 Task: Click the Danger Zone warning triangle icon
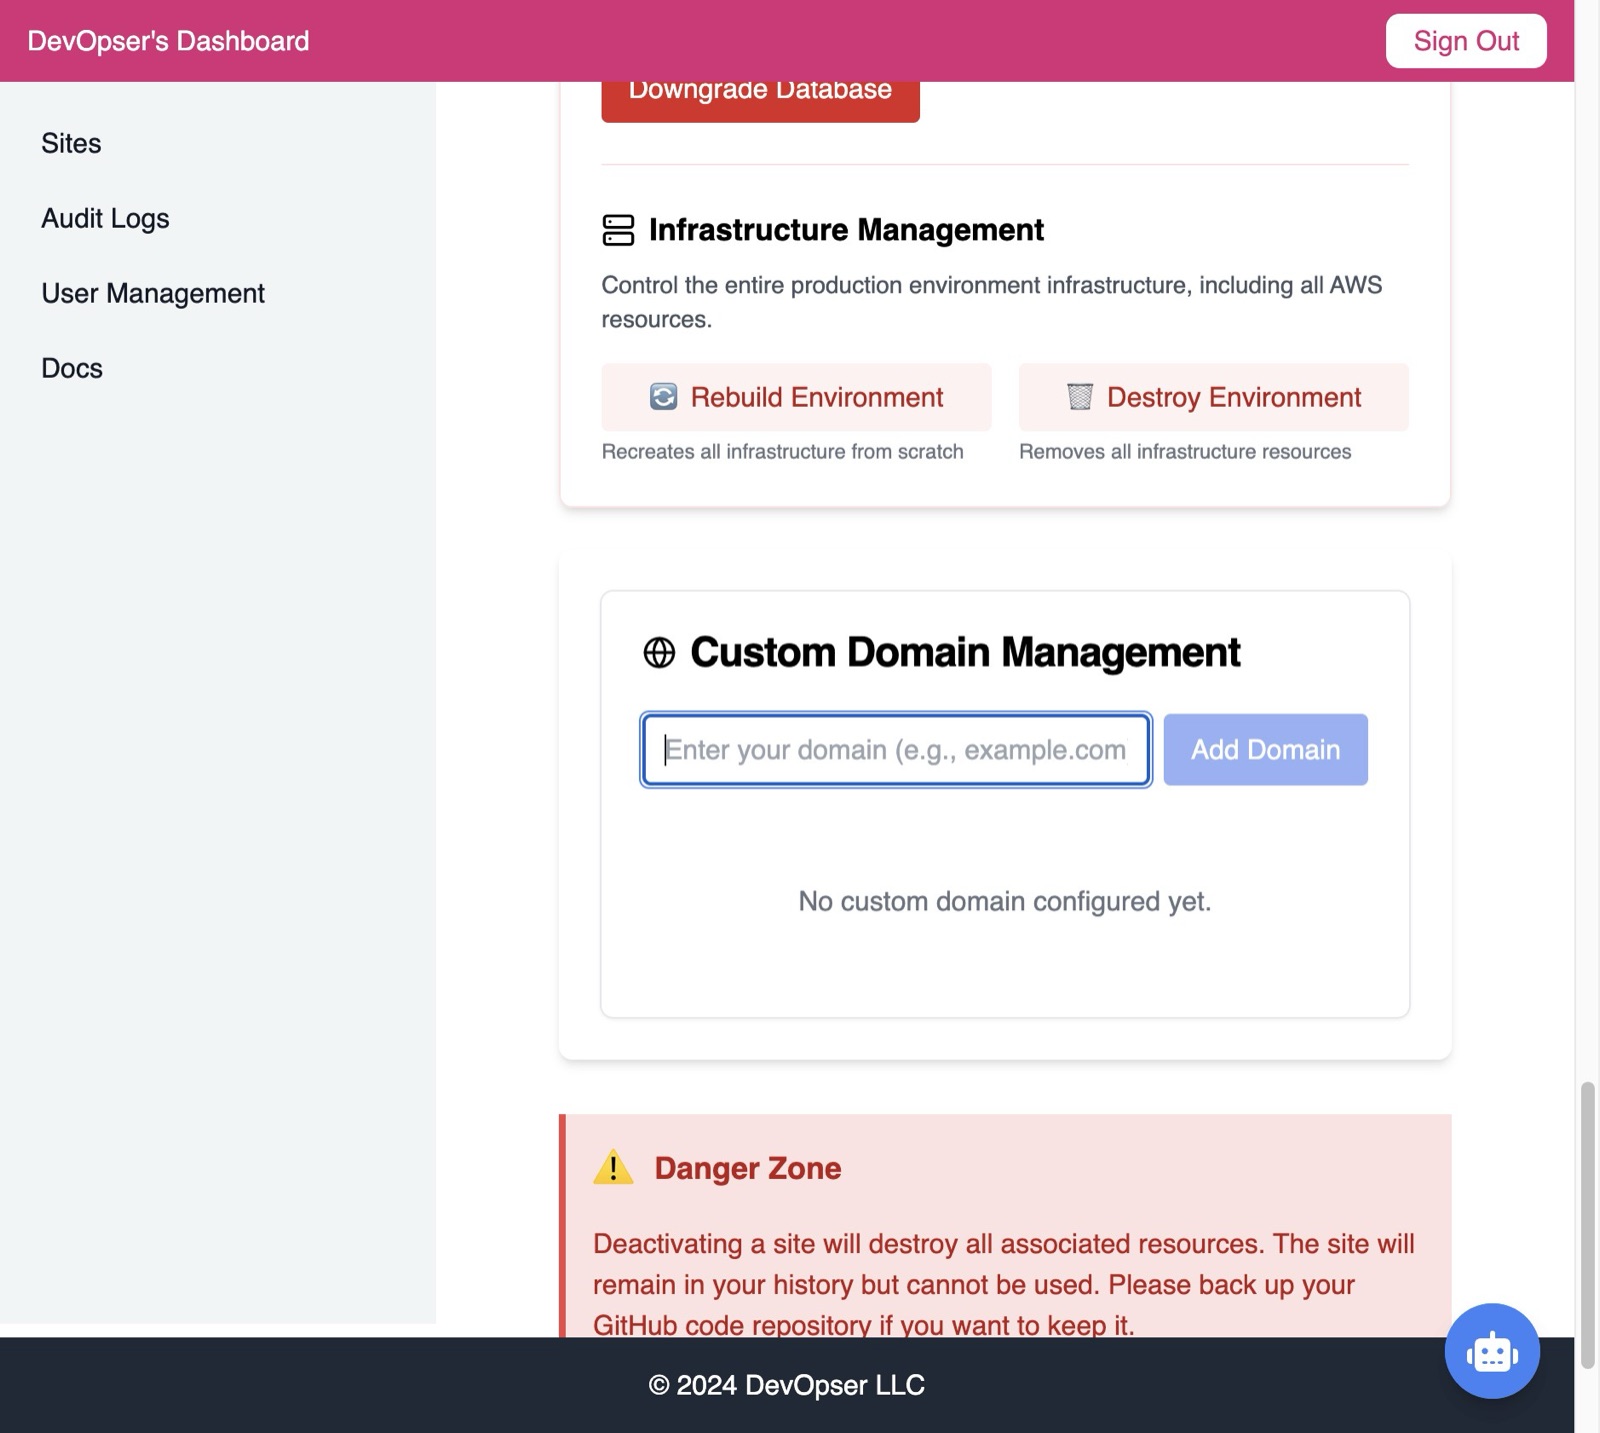click(613, 1167)
